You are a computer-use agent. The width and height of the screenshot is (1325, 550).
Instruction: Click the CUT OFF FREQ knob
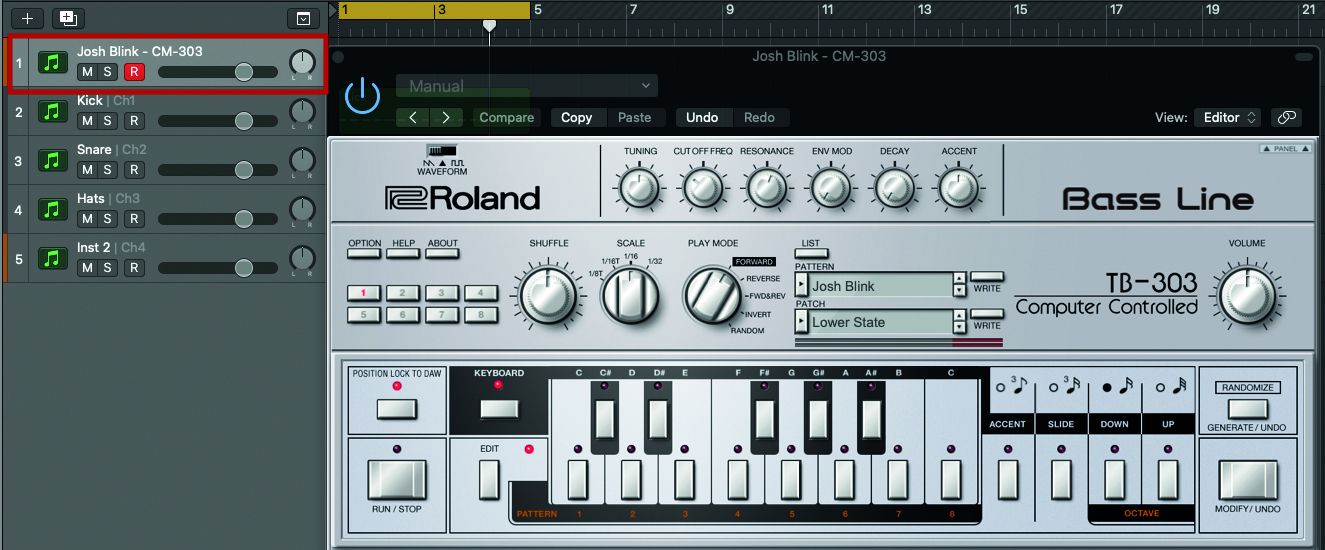coord(703,186)
